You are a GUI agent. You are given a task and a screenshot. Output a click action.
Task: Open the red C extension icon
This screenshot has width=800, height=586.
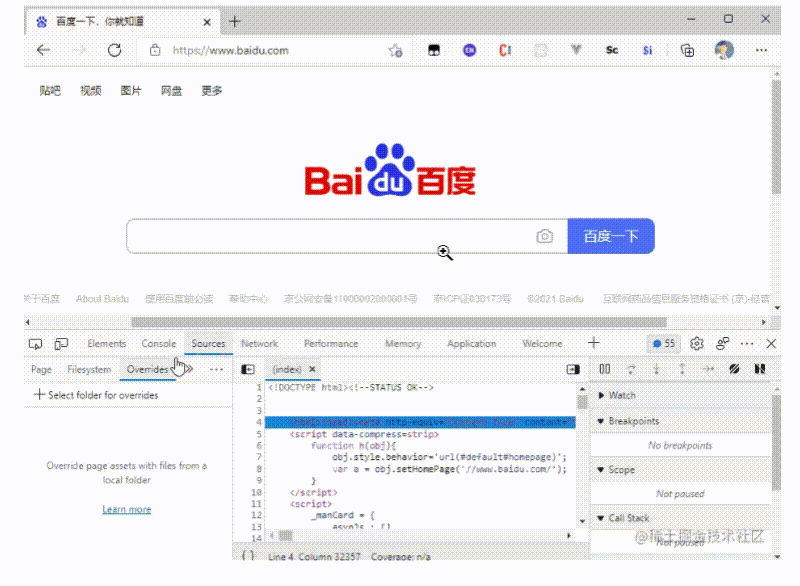click(505, 50)
